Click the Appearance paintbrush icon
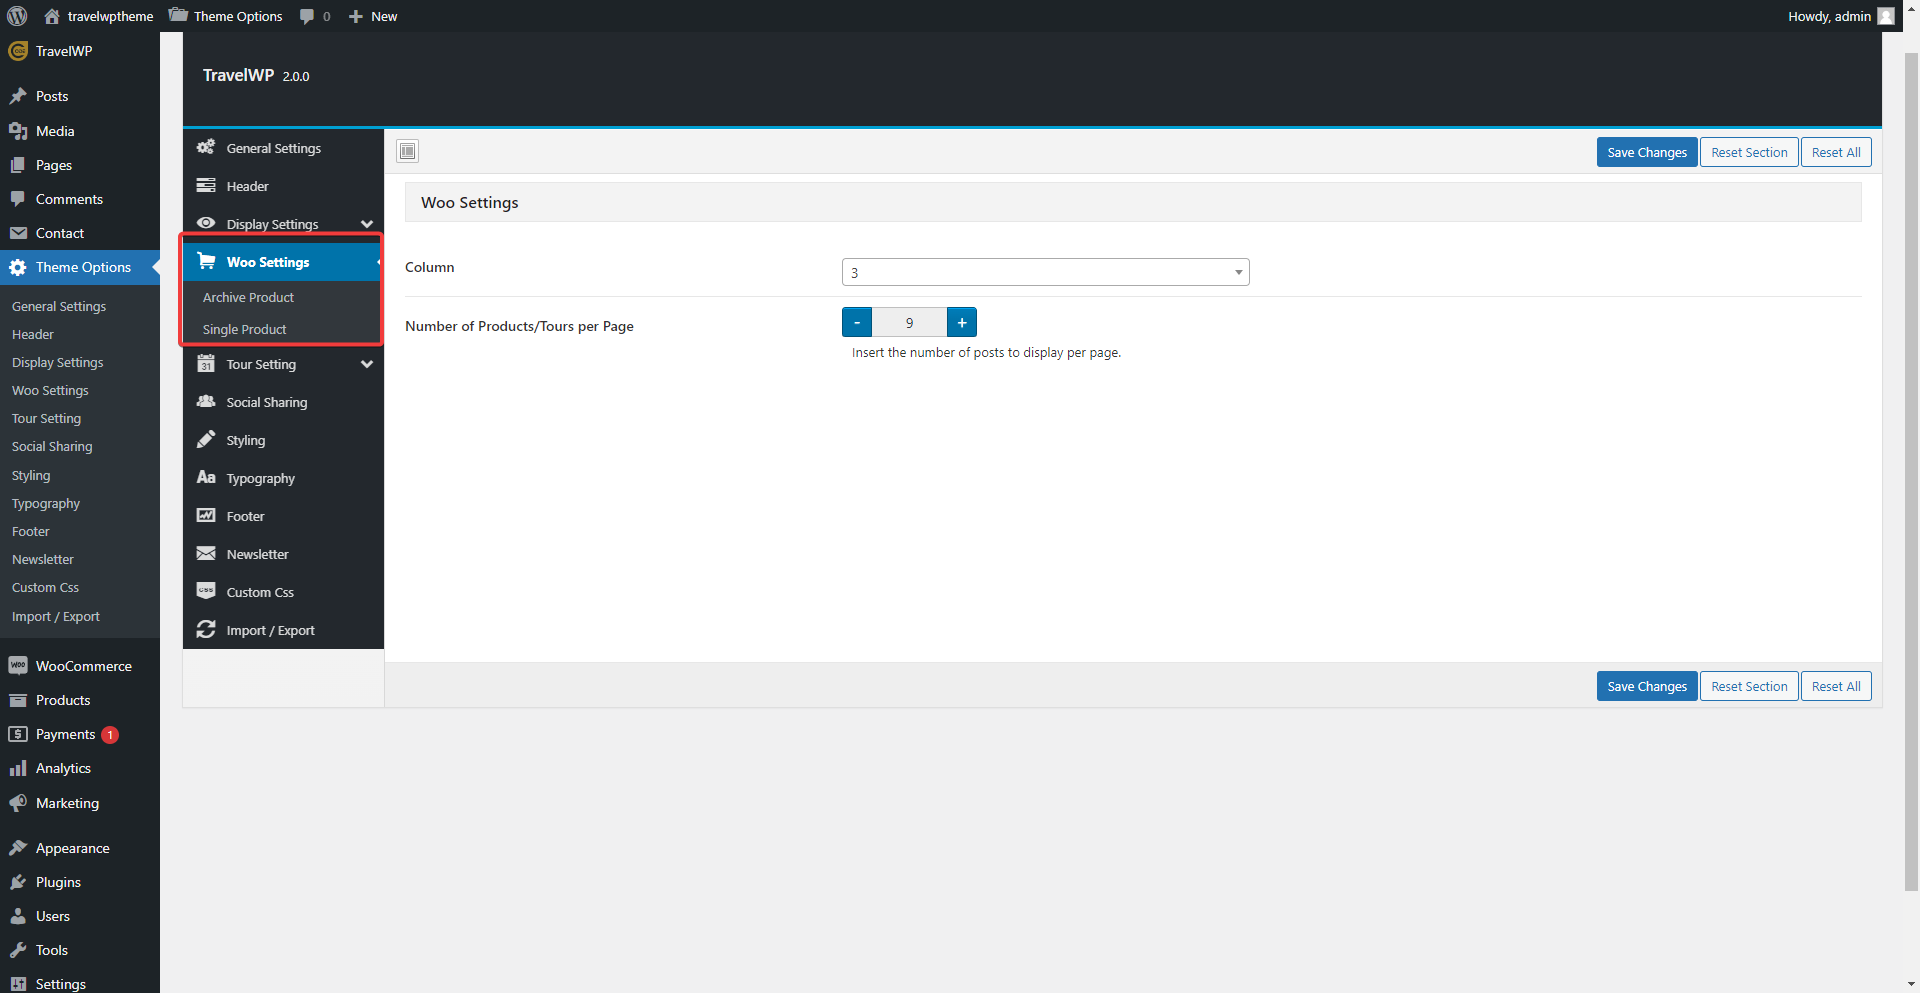Viewport: 1920px width, 993px height. [17, 848]
